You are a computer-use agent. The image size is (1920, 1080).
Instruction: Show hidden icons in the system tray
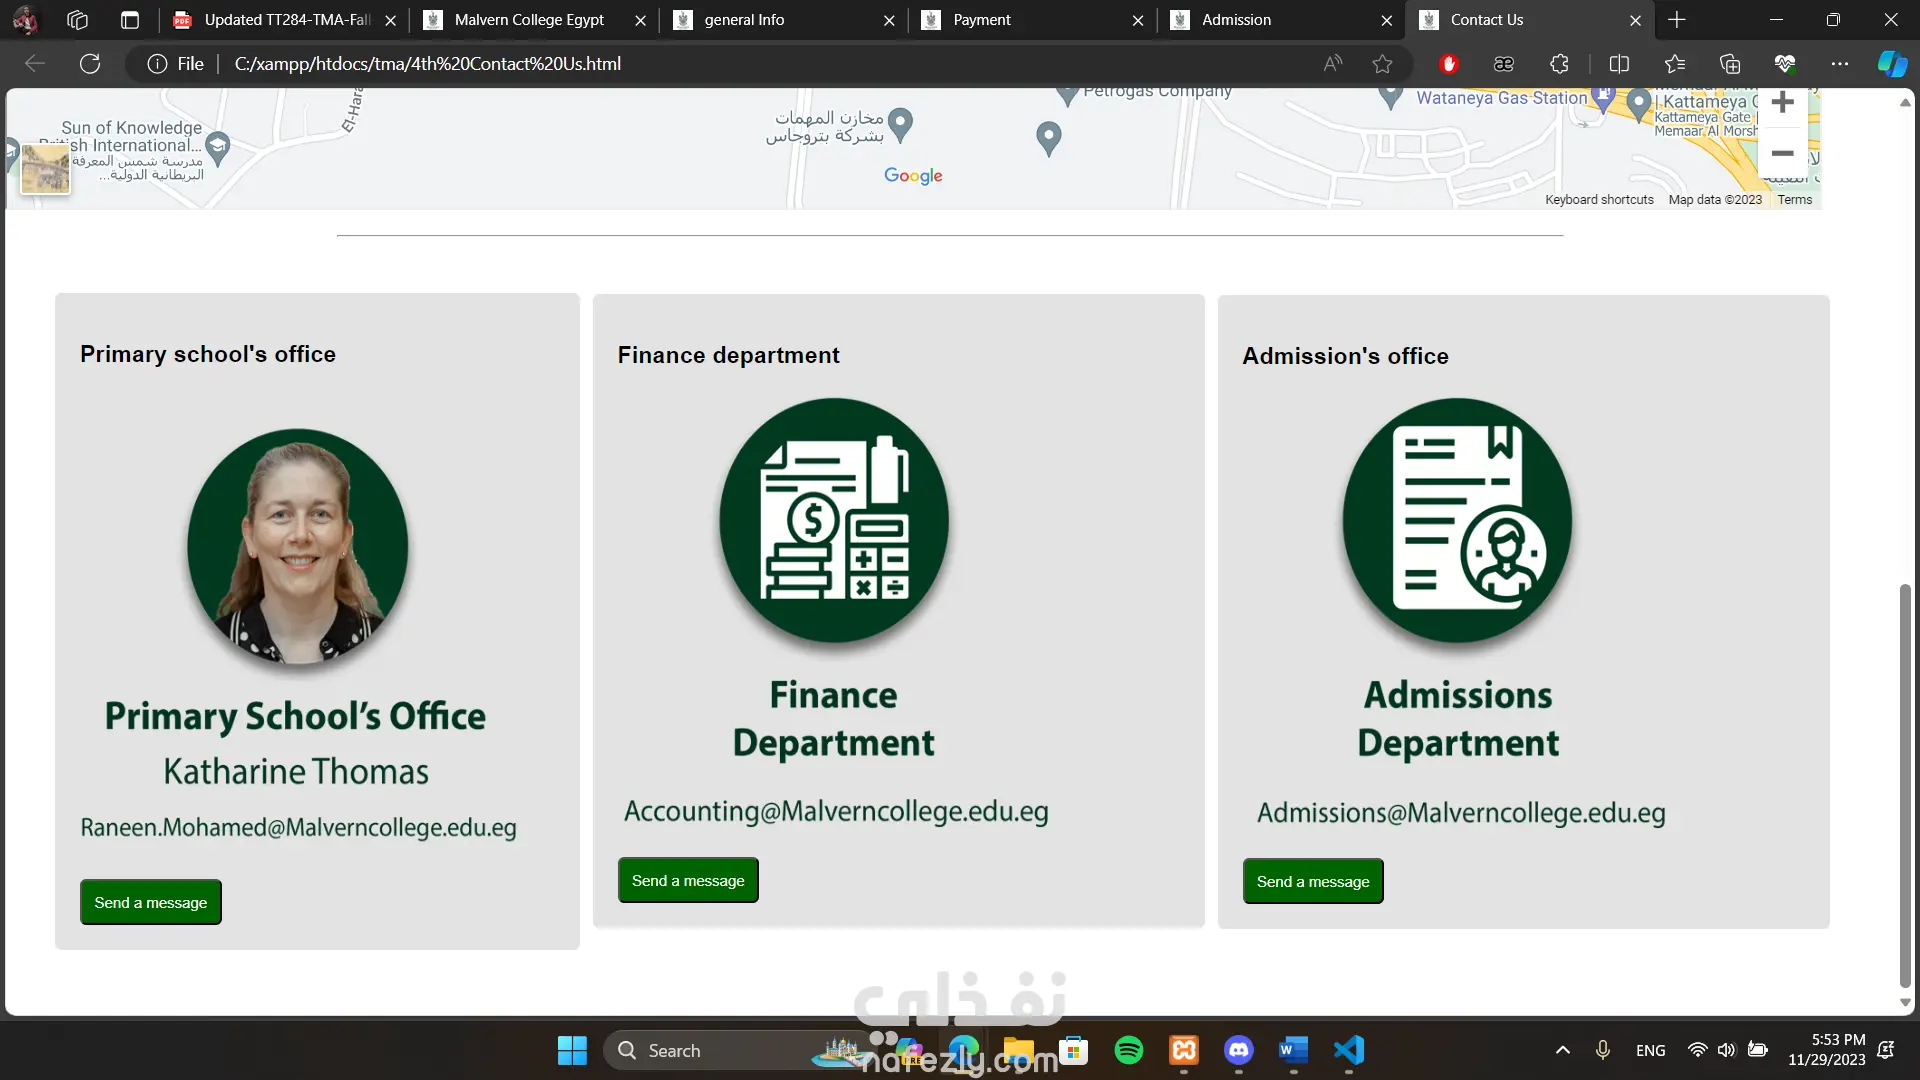[x=1563, y=1050]
